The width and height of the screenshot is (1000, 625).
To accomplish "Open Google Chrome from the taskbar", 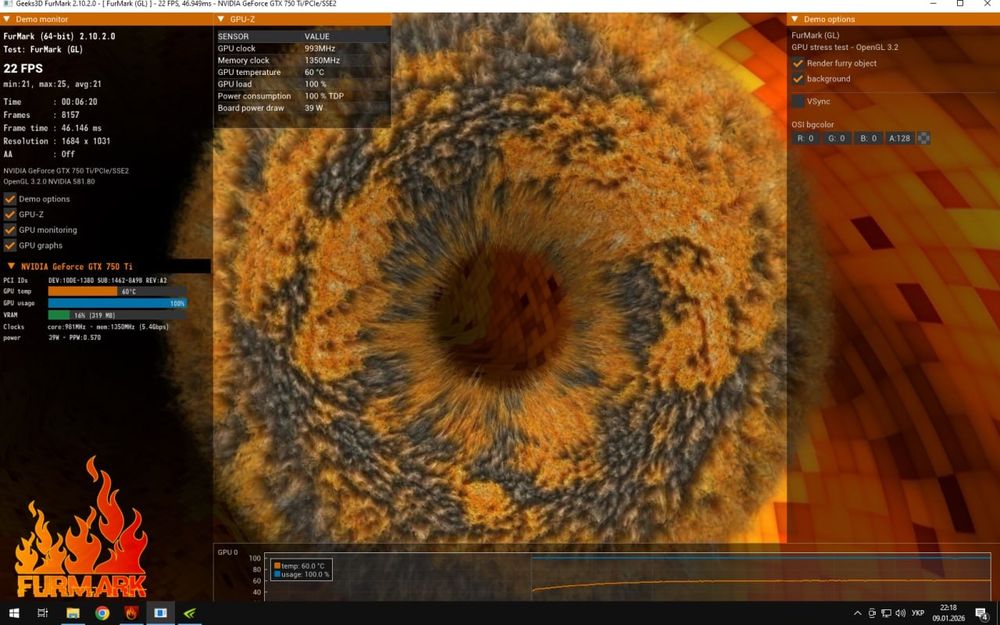I will (102, 614).
